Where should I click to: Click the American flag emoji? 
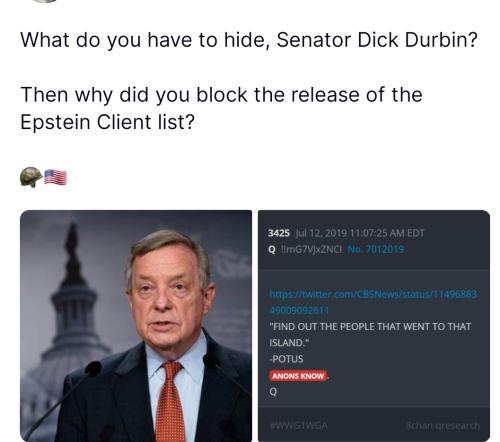(55, 177)
